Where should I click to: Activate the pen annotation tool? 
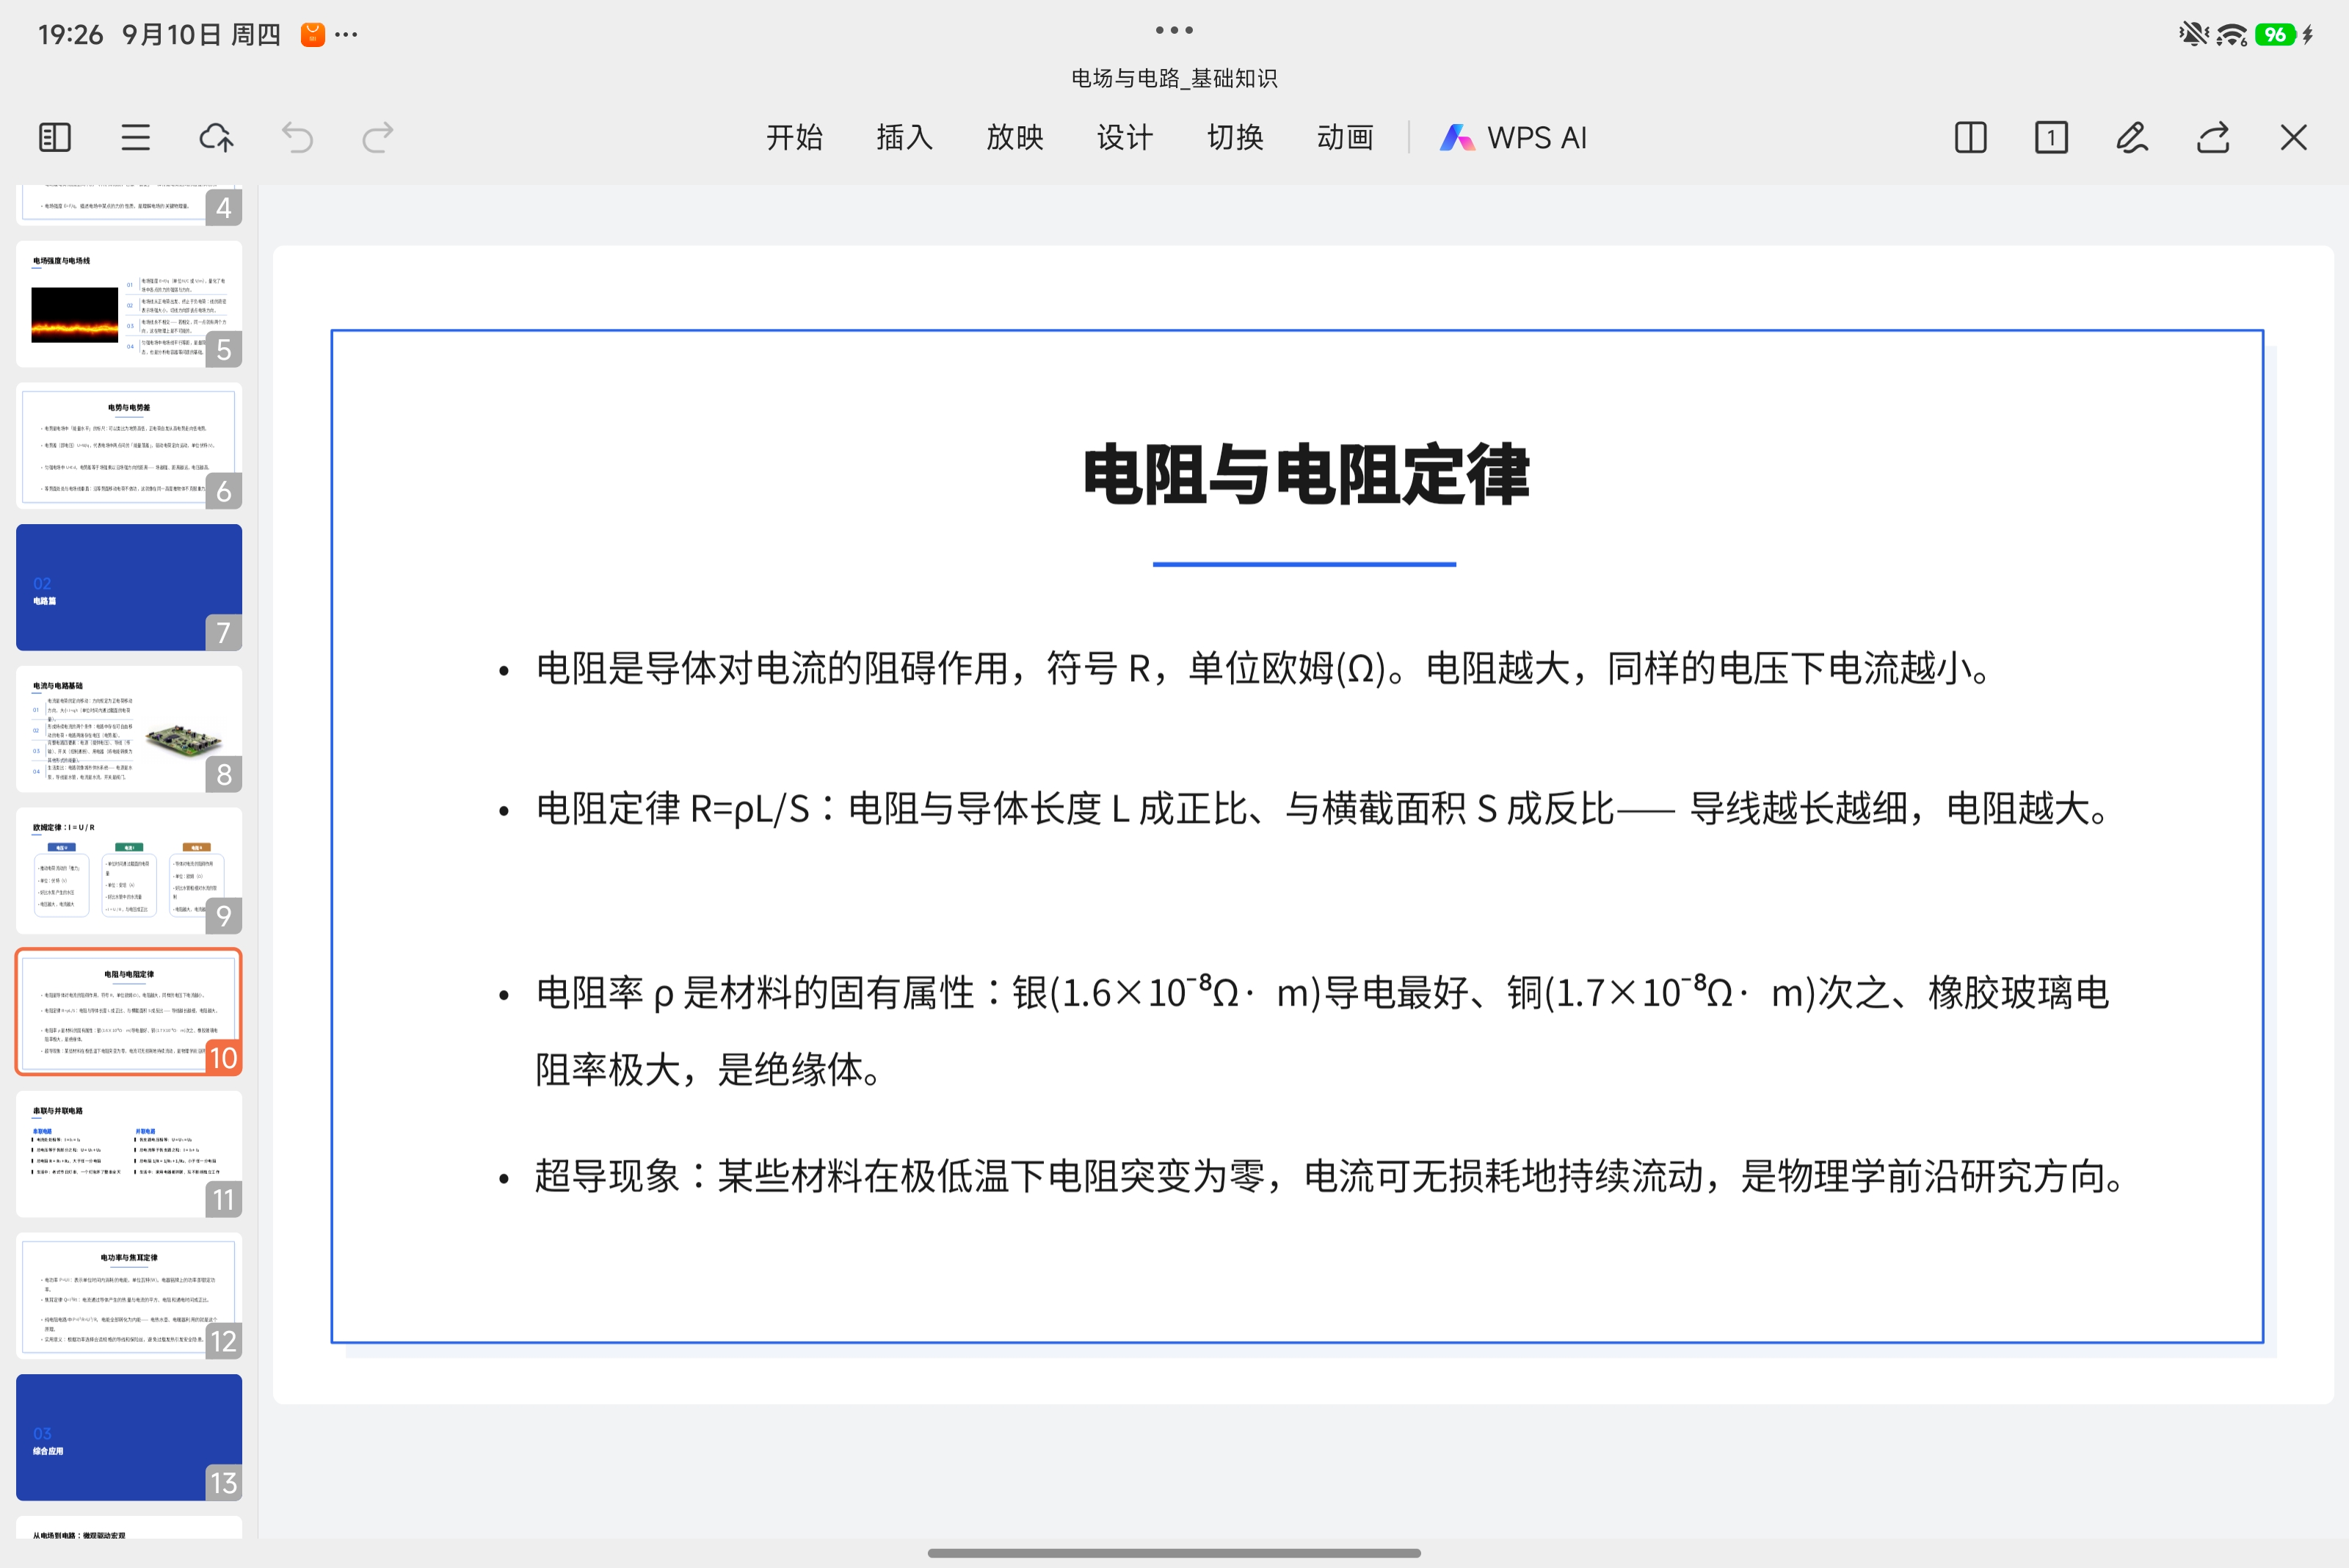click(2132, 137)
